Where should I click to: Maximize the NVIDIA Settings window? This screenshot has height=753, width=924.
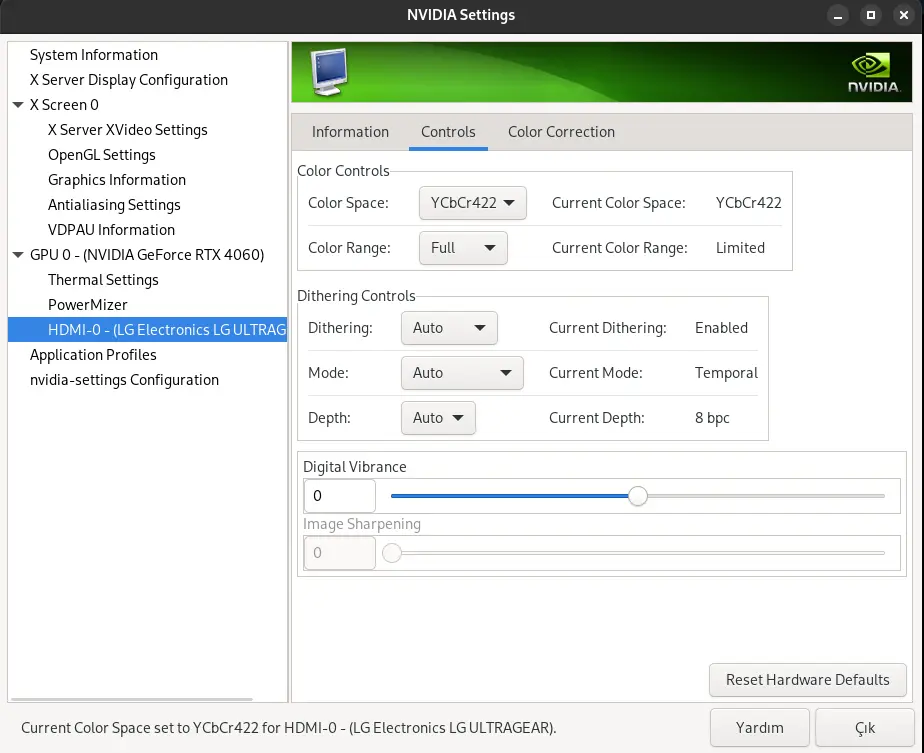point(870,15)
